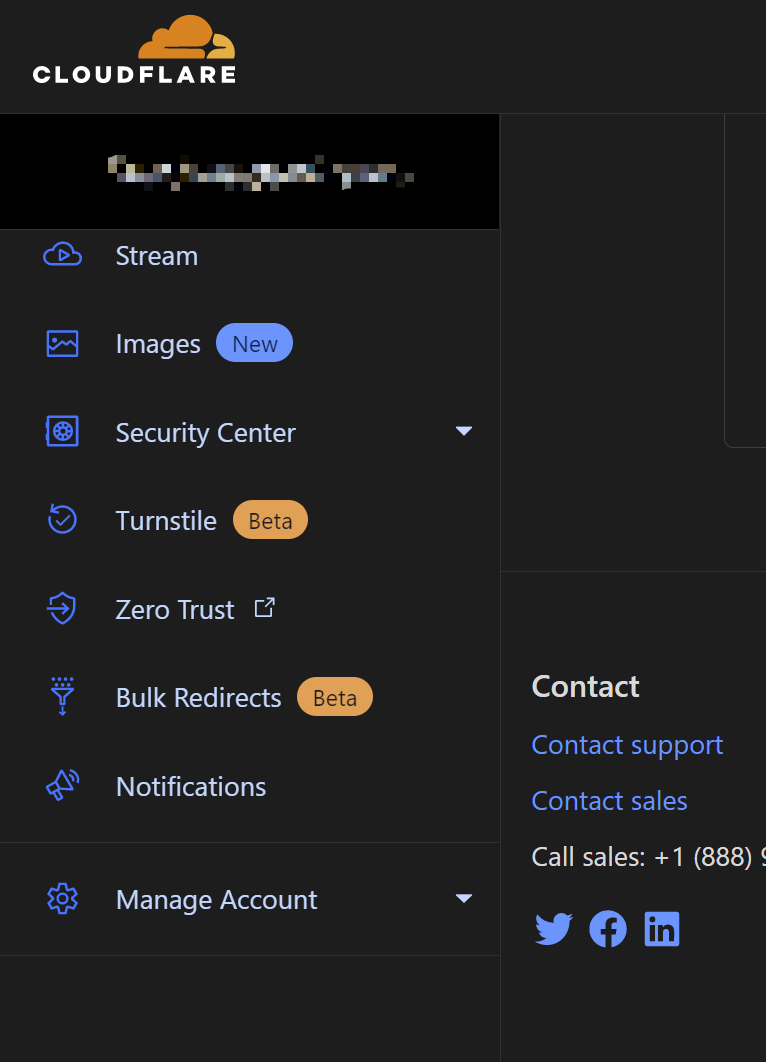This screenshot has height=1062, width=766.
Task: Click the Notifications megaphone icon
Action: tap(62, 786)
